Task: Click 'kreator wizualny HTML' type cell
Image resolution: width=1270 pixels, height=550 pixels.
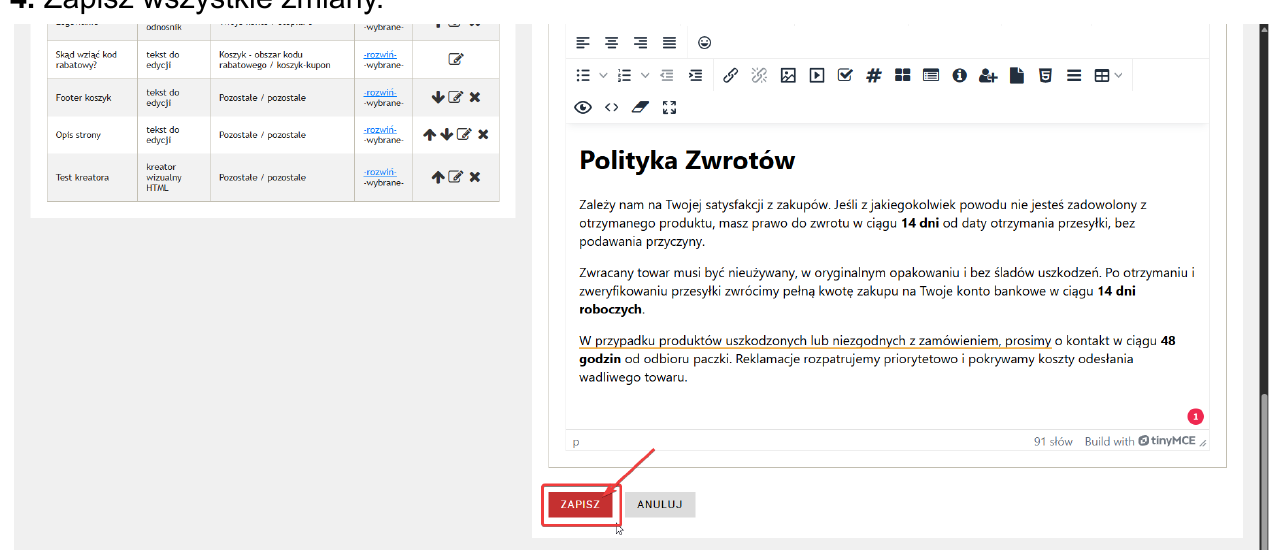Action: coord(174,177)
